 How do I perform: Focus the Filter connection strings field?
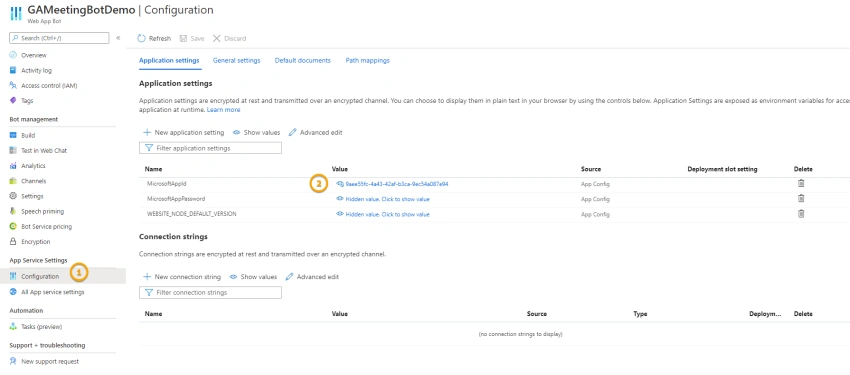click(210, 293)
